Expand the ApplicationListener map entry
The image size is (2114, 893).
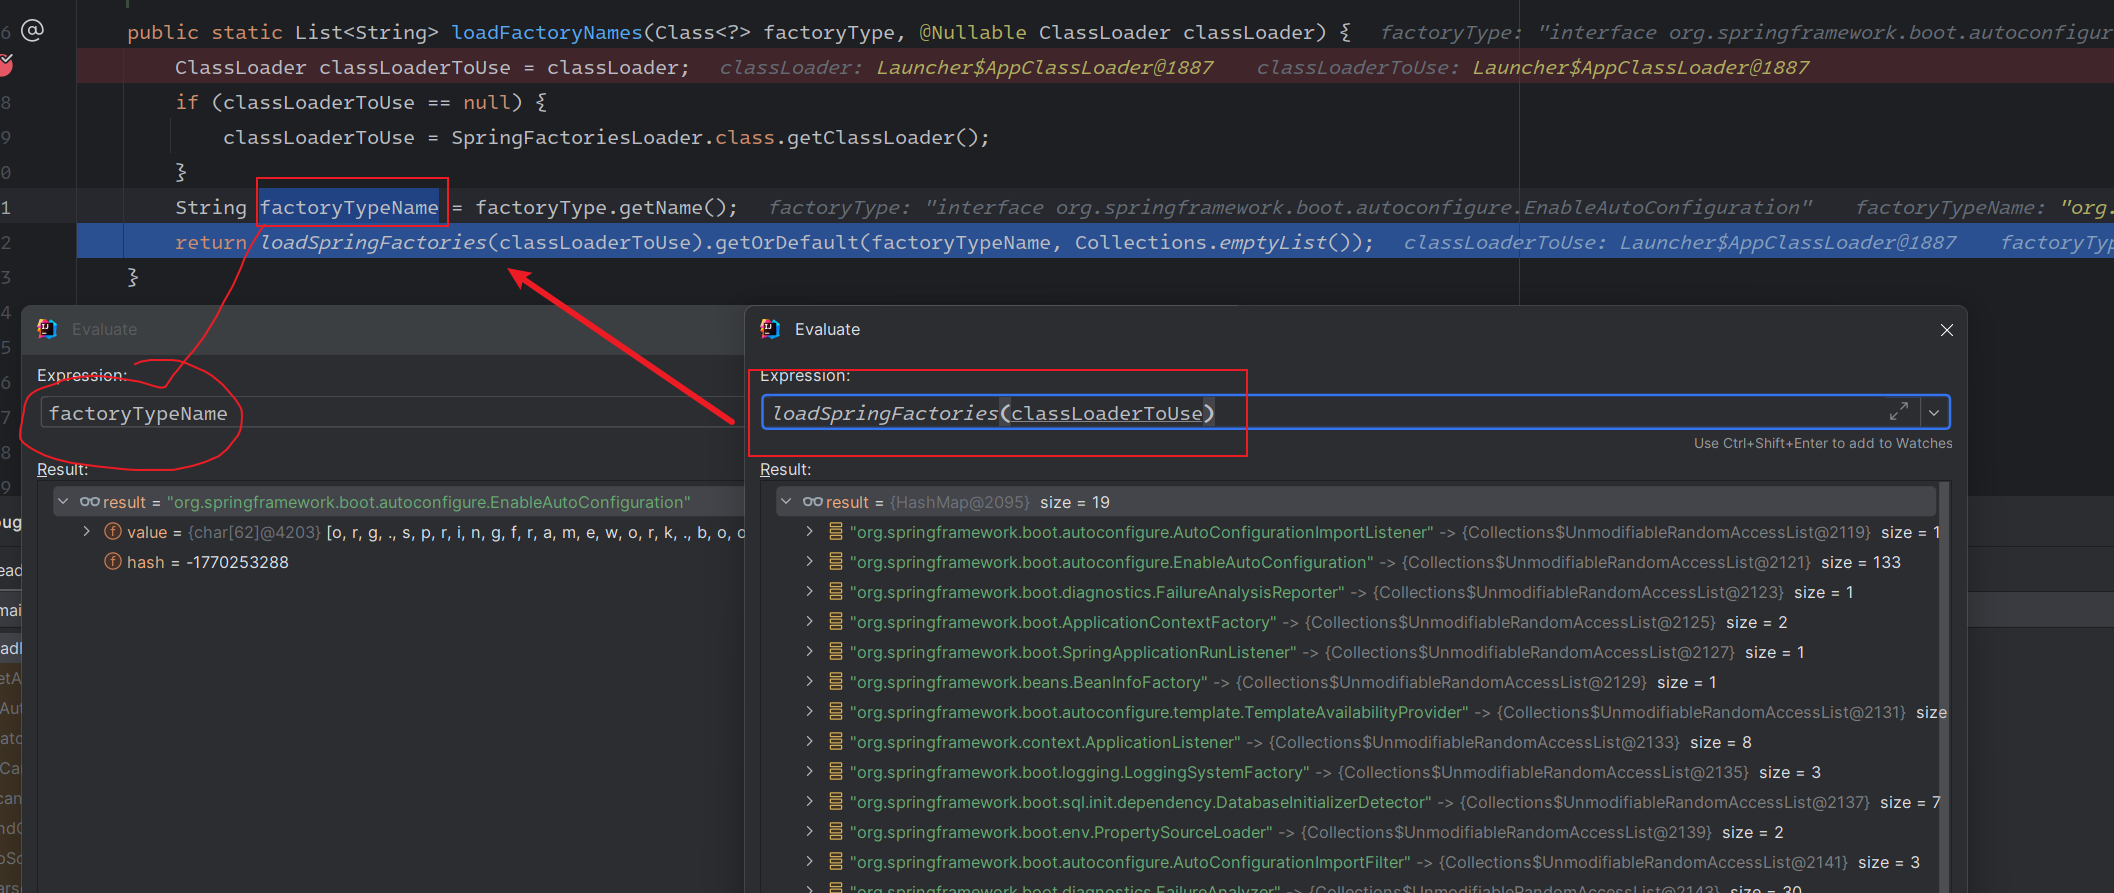[810, 742]
